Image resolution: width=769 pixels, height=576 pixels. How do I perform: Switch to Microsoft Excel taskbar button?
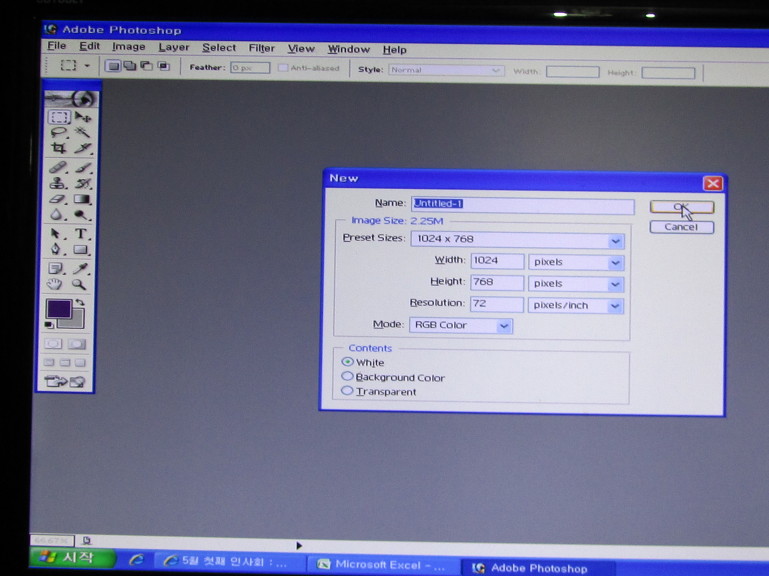point(382,565)
